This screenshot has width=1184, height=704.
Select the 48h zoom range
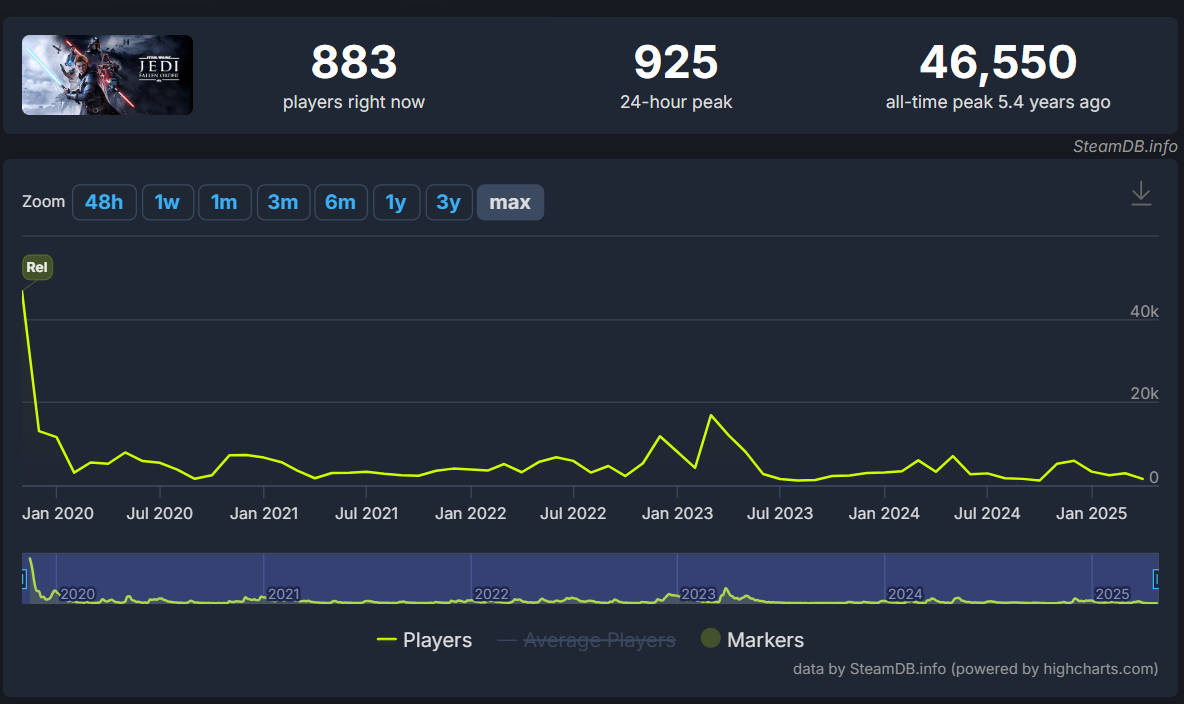tap(104, 202)
